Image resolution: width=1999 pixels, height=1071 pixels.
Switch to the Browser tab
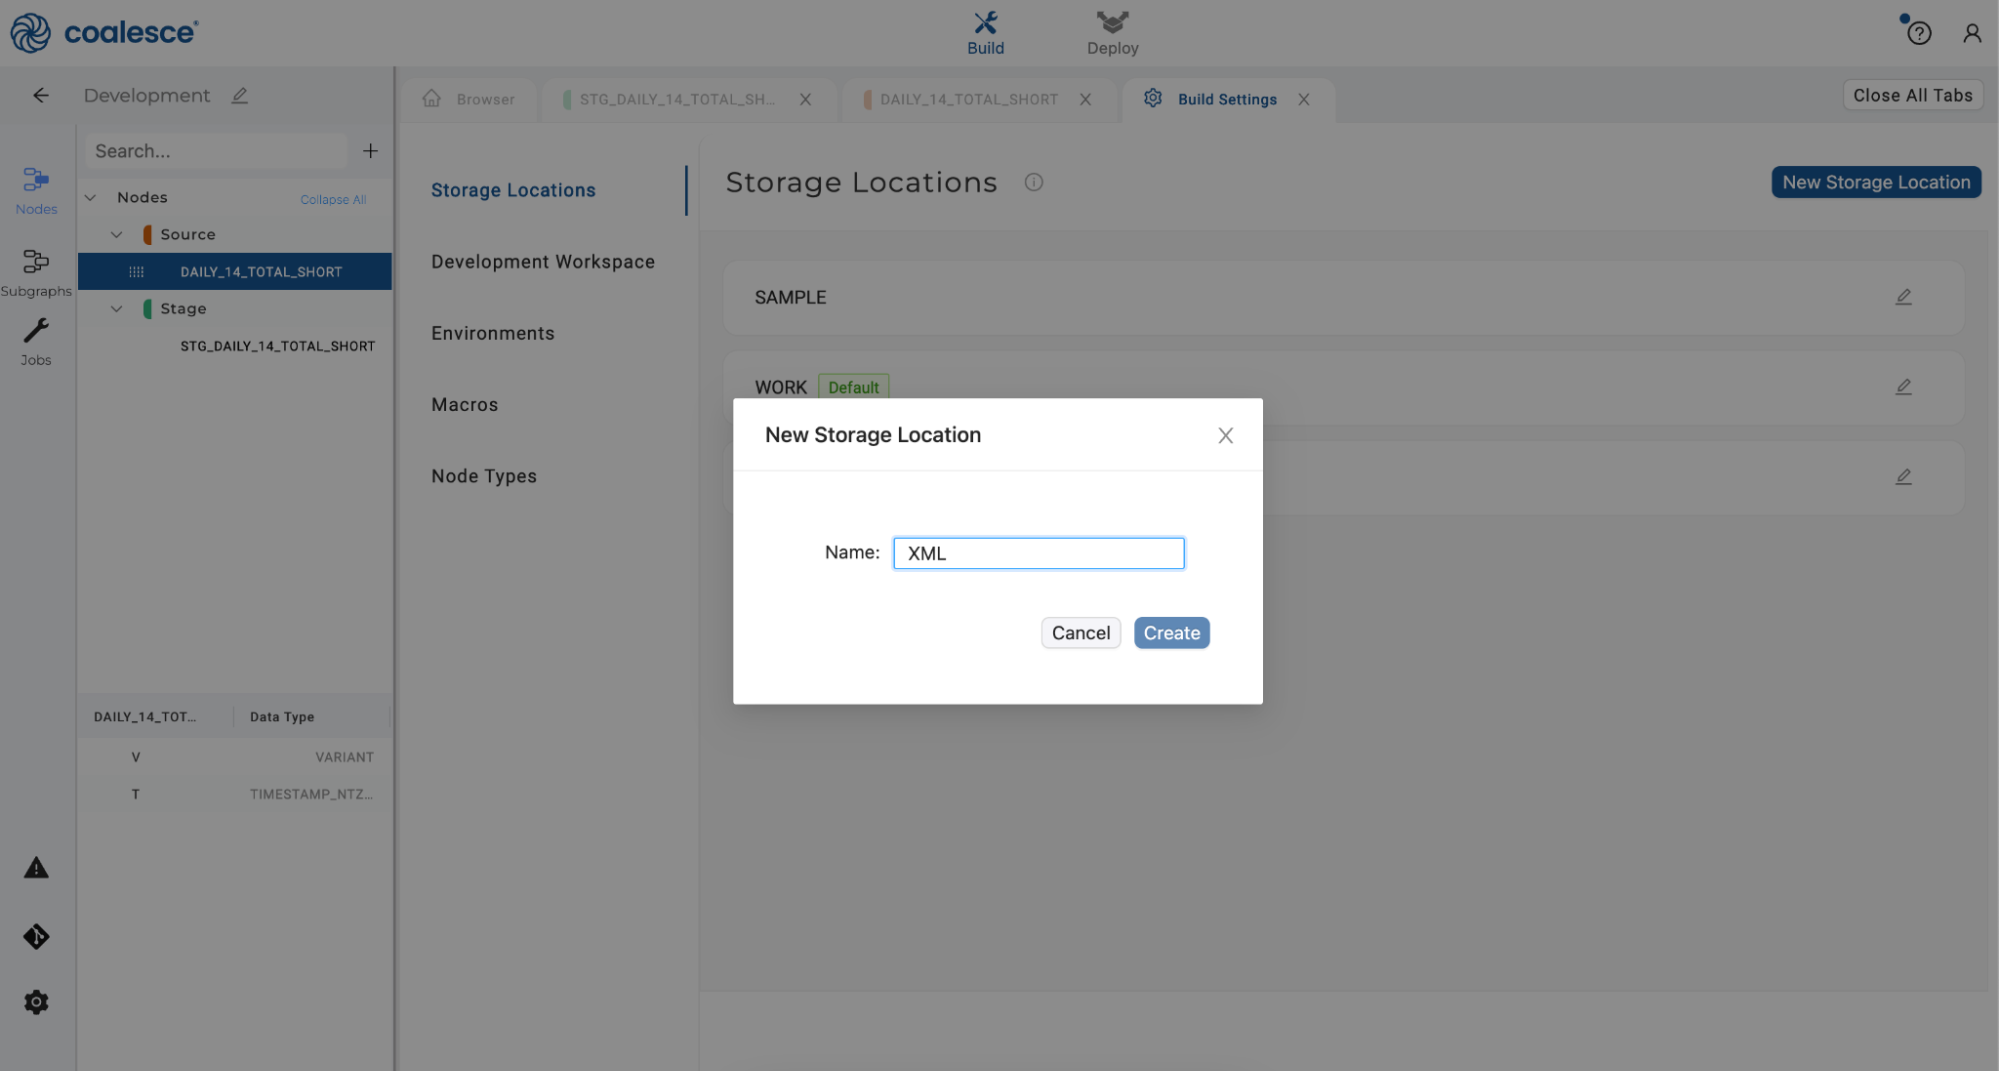[470, 98]
